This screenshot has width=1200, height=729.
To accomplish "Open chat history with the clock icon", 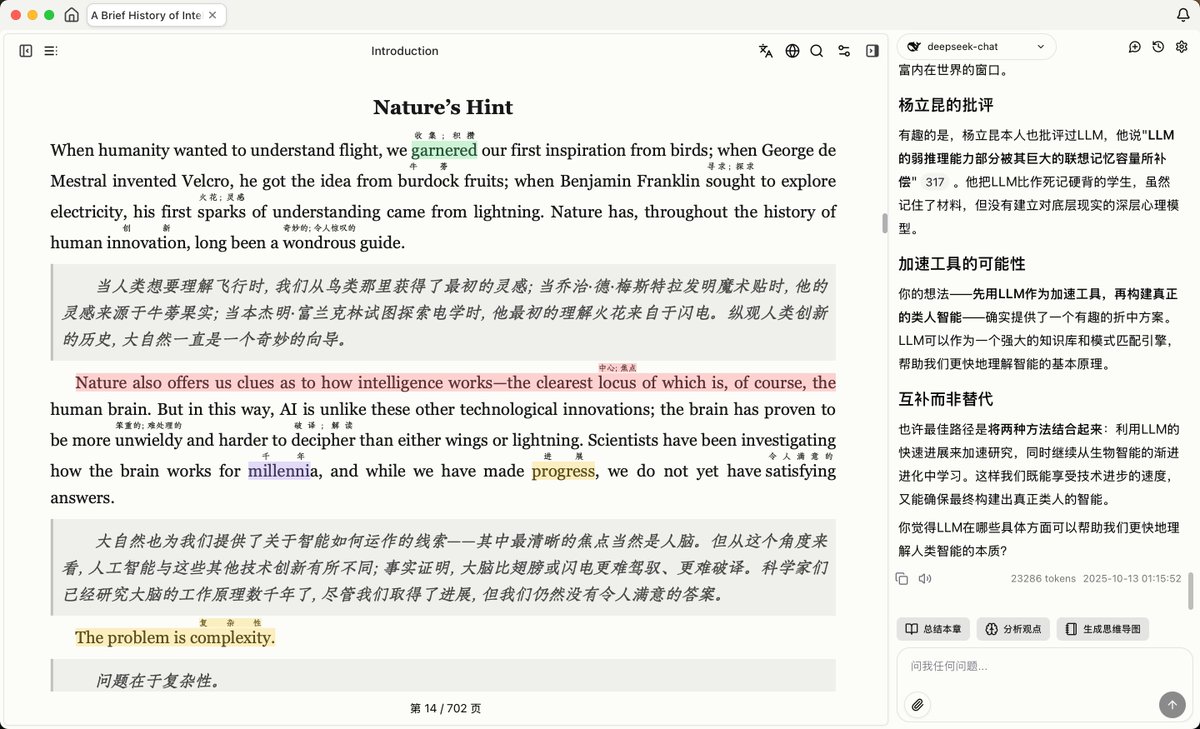I will click(1159, 47).
